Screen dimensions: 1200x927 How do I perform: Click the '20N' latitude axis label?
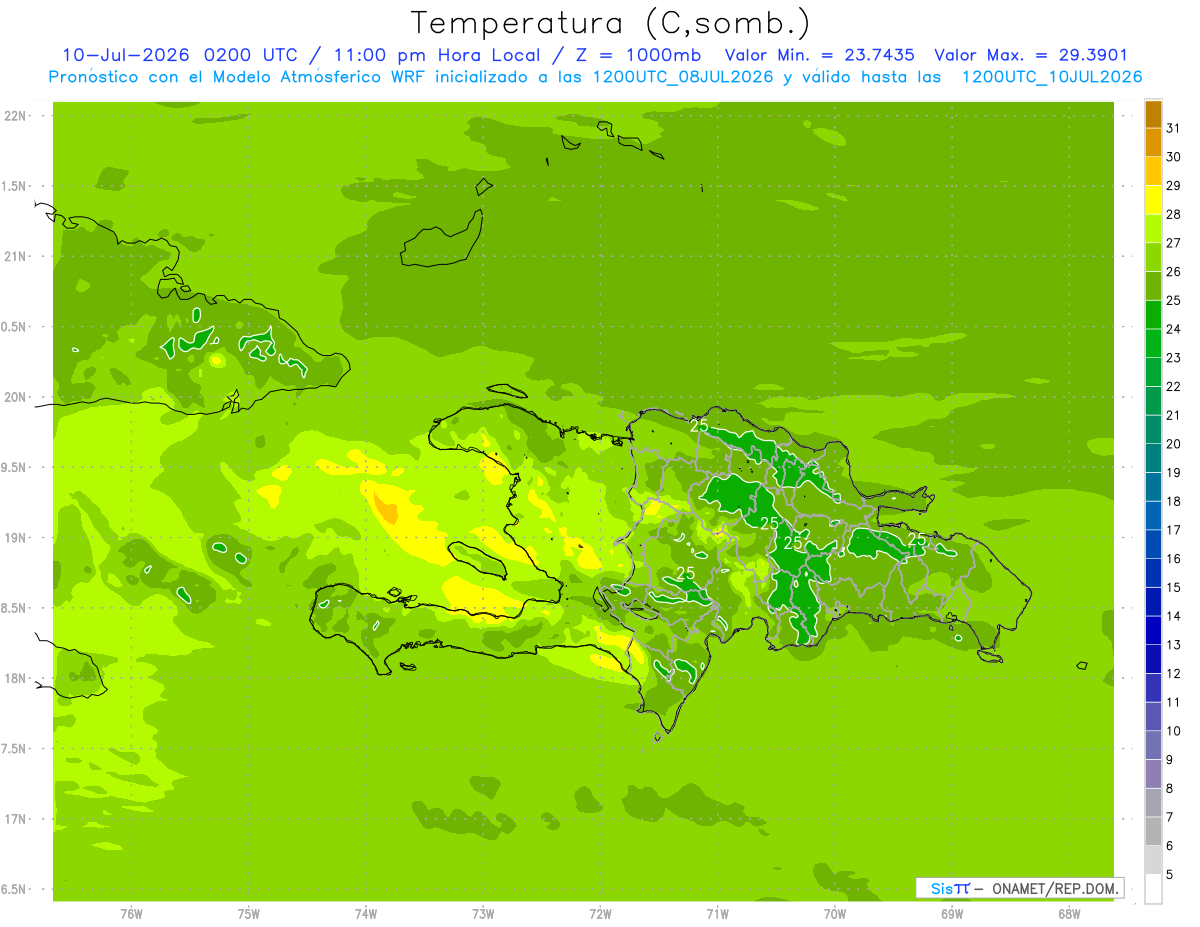16,397
